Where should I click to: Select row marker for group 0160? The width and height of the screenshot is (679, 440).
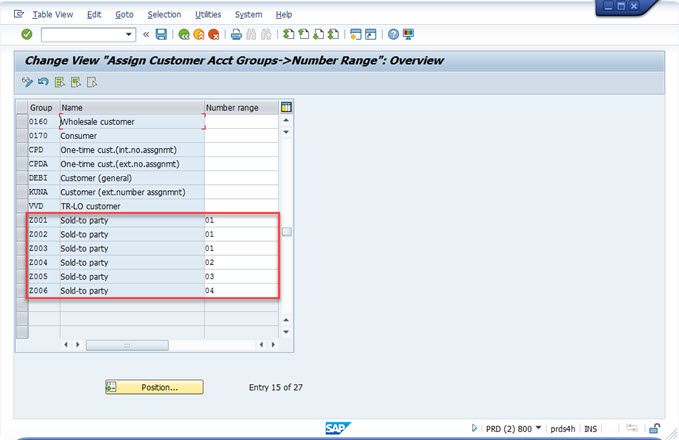click(22, 122)
